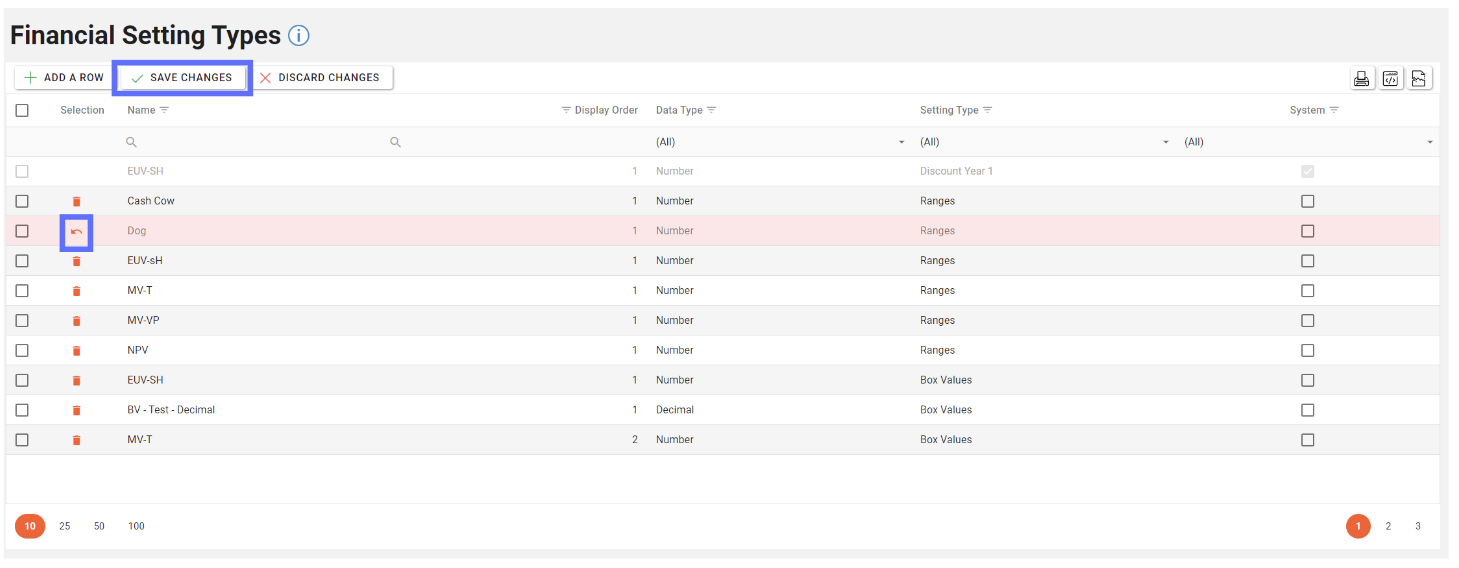Open the Data Type (All) filter dropdown
1459x568 pixels.
tap(780, 143)
